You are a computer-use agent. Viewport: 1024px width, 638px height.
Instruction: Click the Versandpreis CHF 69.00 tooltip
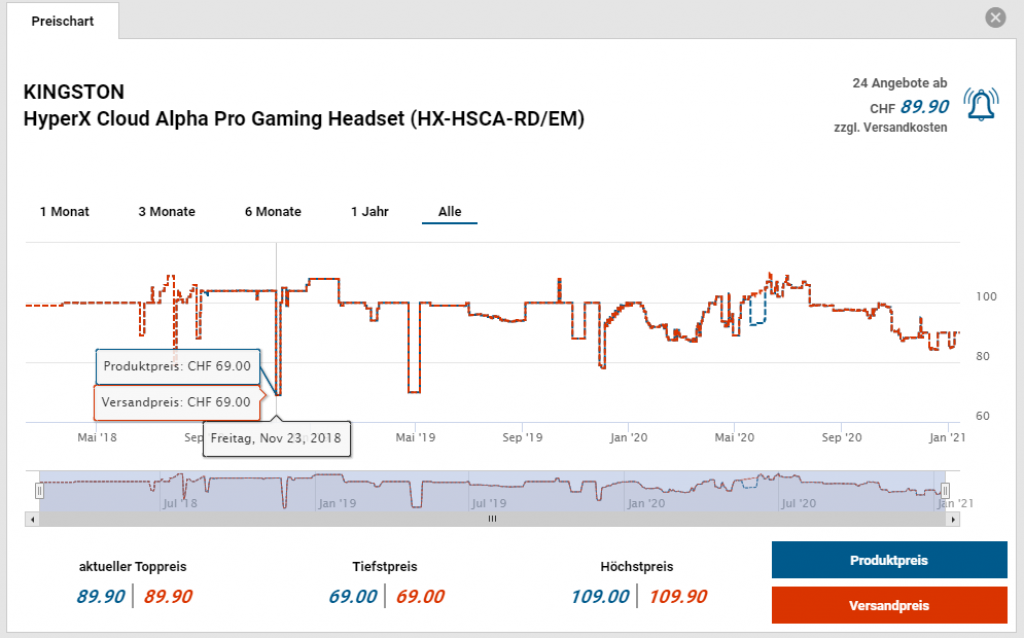tap(177, 402)
